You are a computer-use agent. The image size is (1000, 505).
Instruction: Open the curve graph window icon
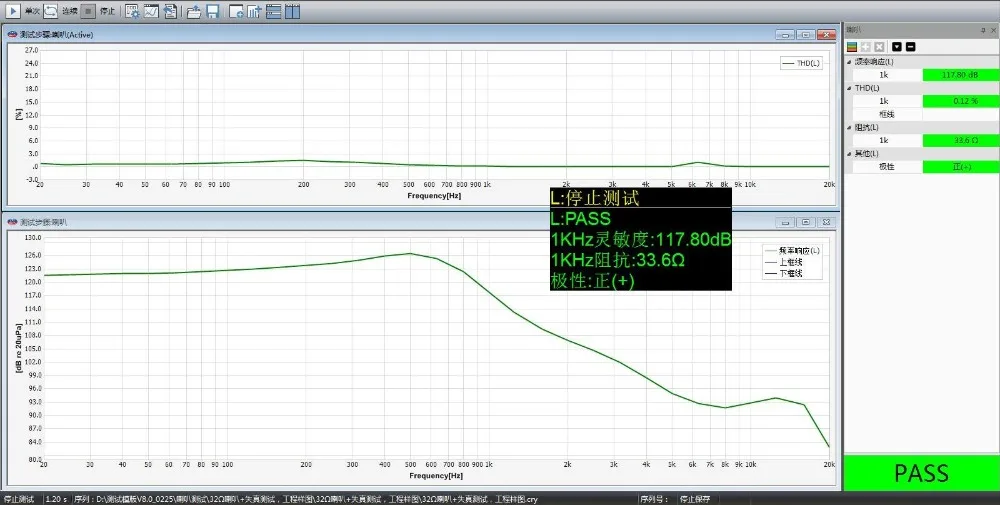coord(151,11)
